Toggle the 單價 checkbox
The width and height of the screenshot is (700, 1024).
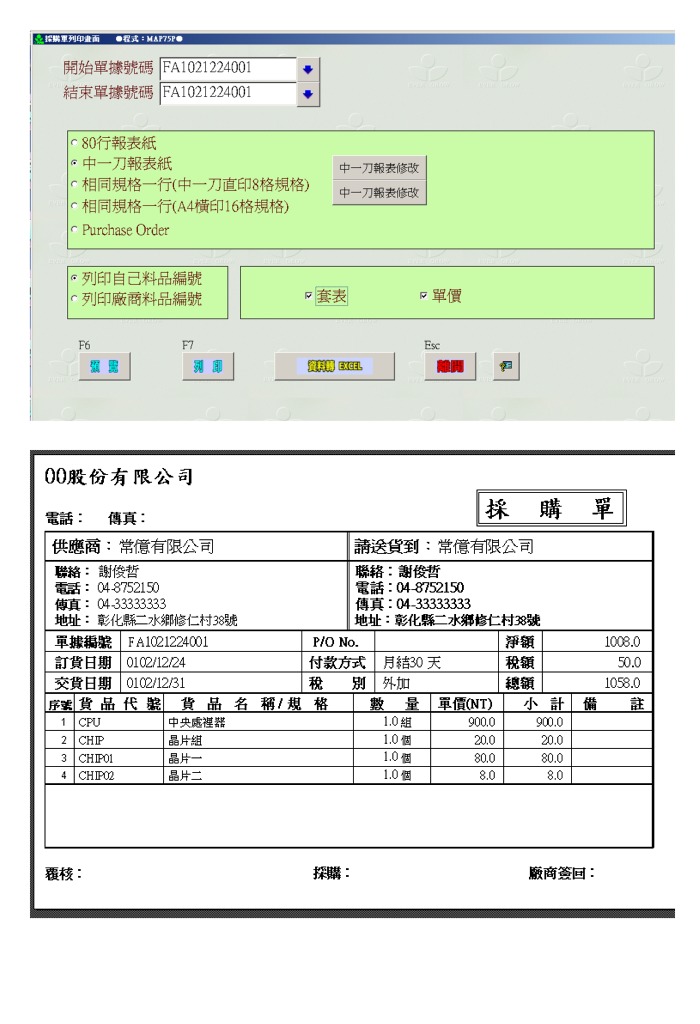coord(424,297)
